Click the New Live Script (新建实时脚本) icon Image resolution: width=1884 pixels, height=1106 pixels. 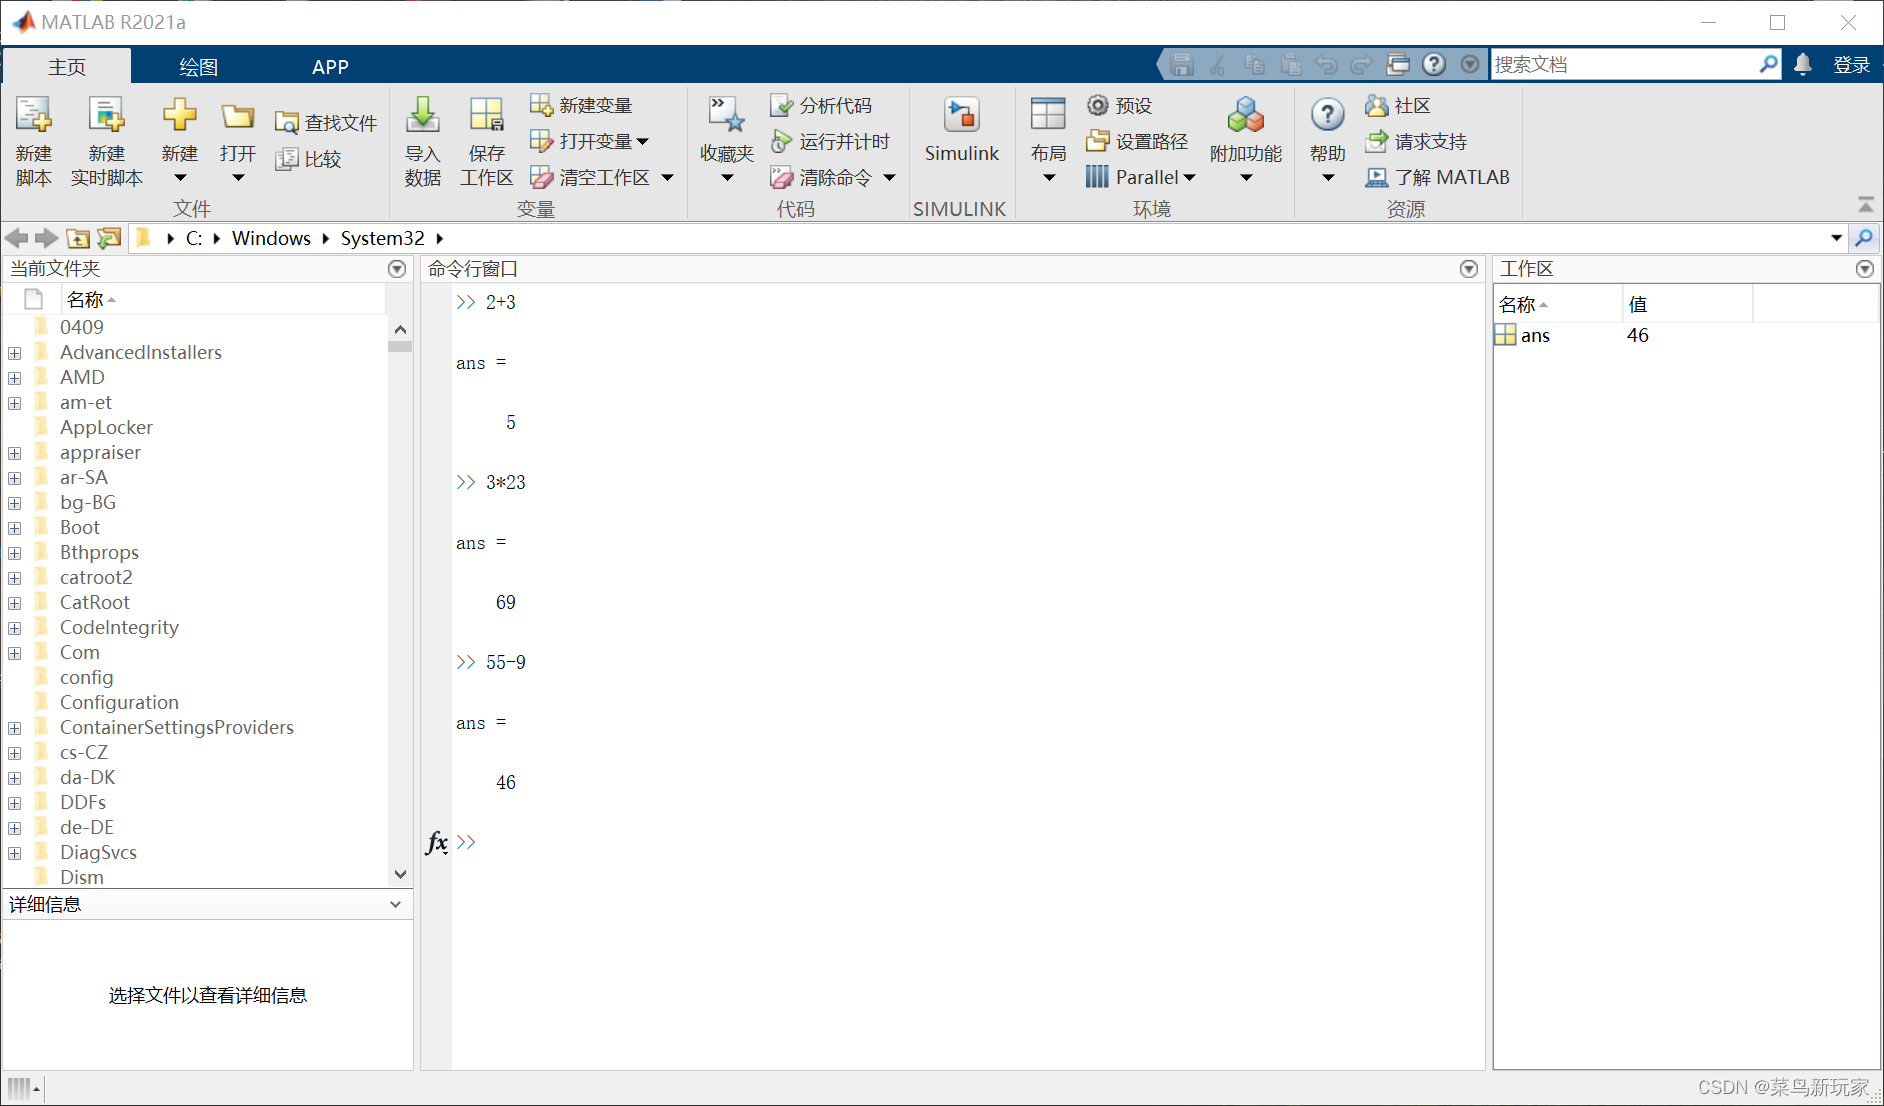click(106, 116)
